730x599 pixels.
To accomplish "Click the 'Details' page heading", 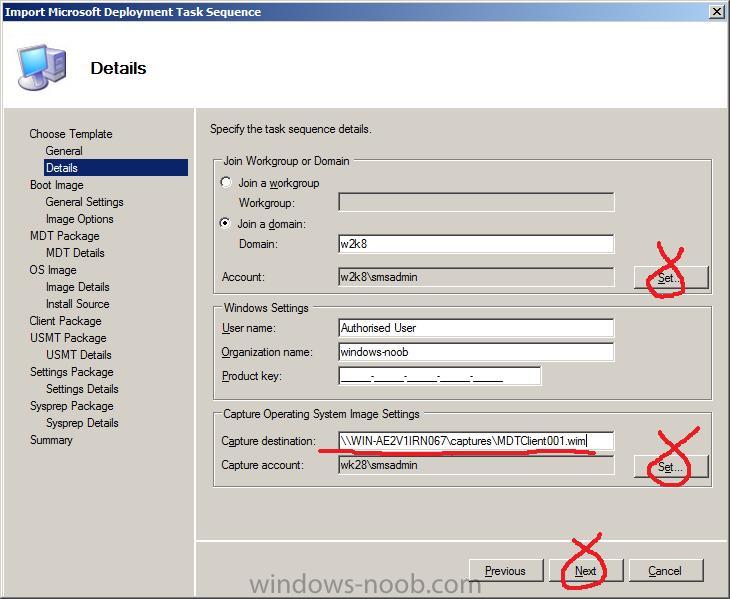I will tap(118, 68).
